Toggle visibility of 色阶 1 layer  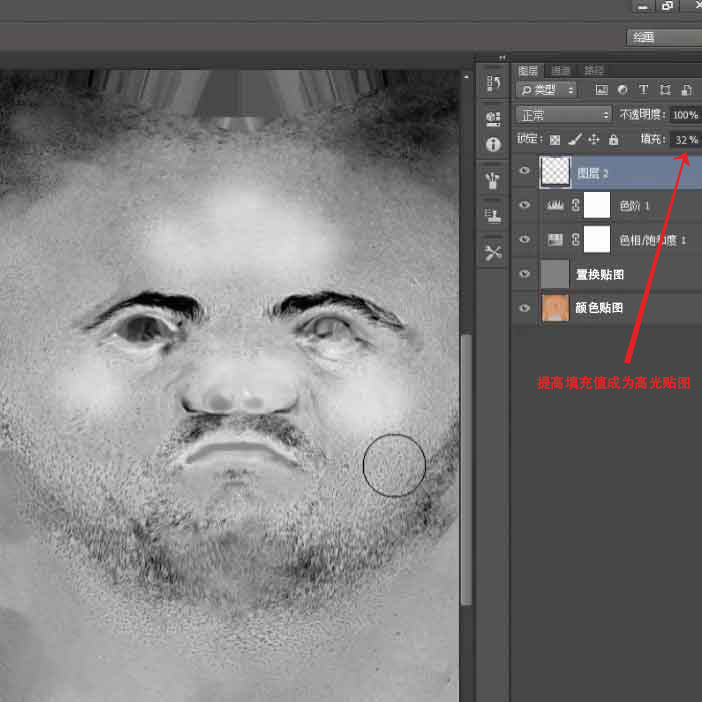pos(524,206)
